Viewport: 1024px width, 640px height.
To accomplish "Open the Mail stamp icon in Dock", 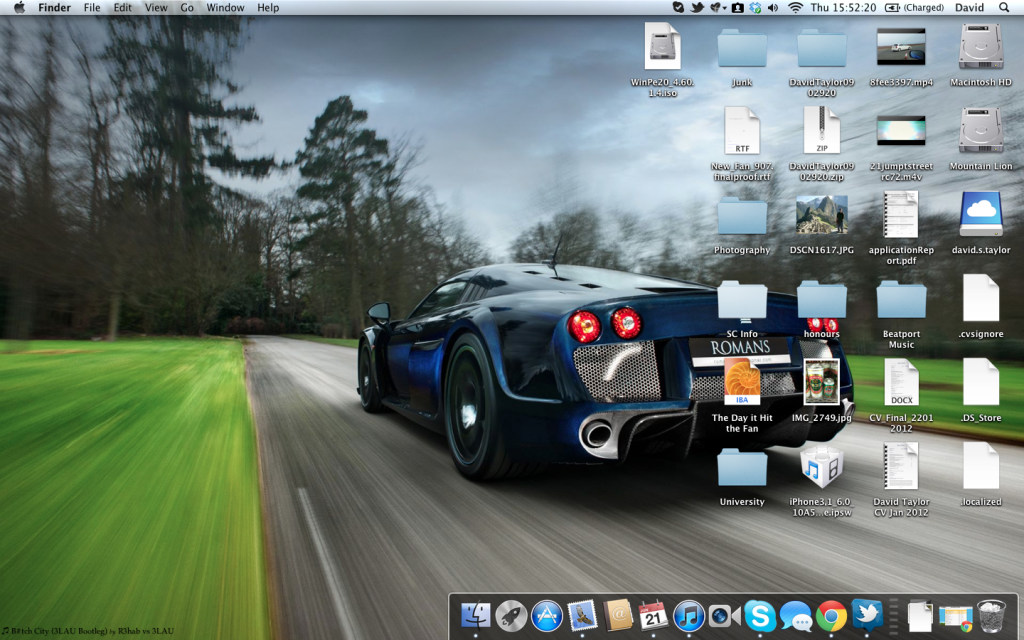I will tap(582, 616).
